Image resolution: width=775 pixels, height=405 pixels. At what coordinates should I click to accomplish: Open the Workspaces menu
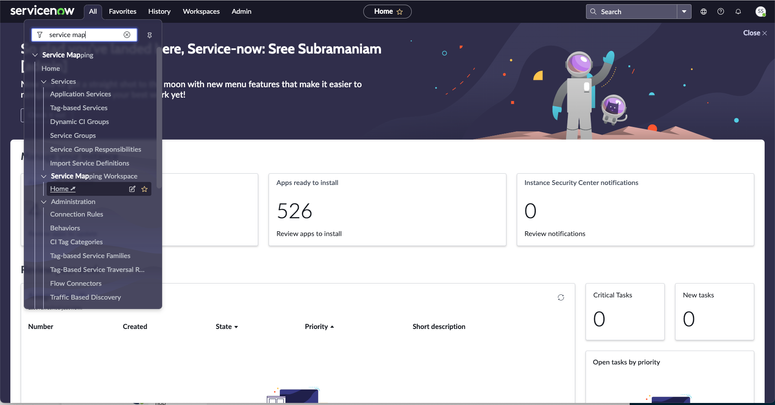(201, 11)
